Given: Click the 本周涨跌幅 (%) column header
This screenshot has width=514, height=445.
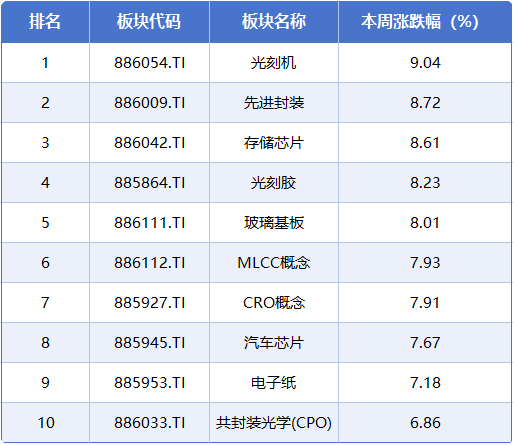Looking at the screenshot, I should click(x=420, y=22).
